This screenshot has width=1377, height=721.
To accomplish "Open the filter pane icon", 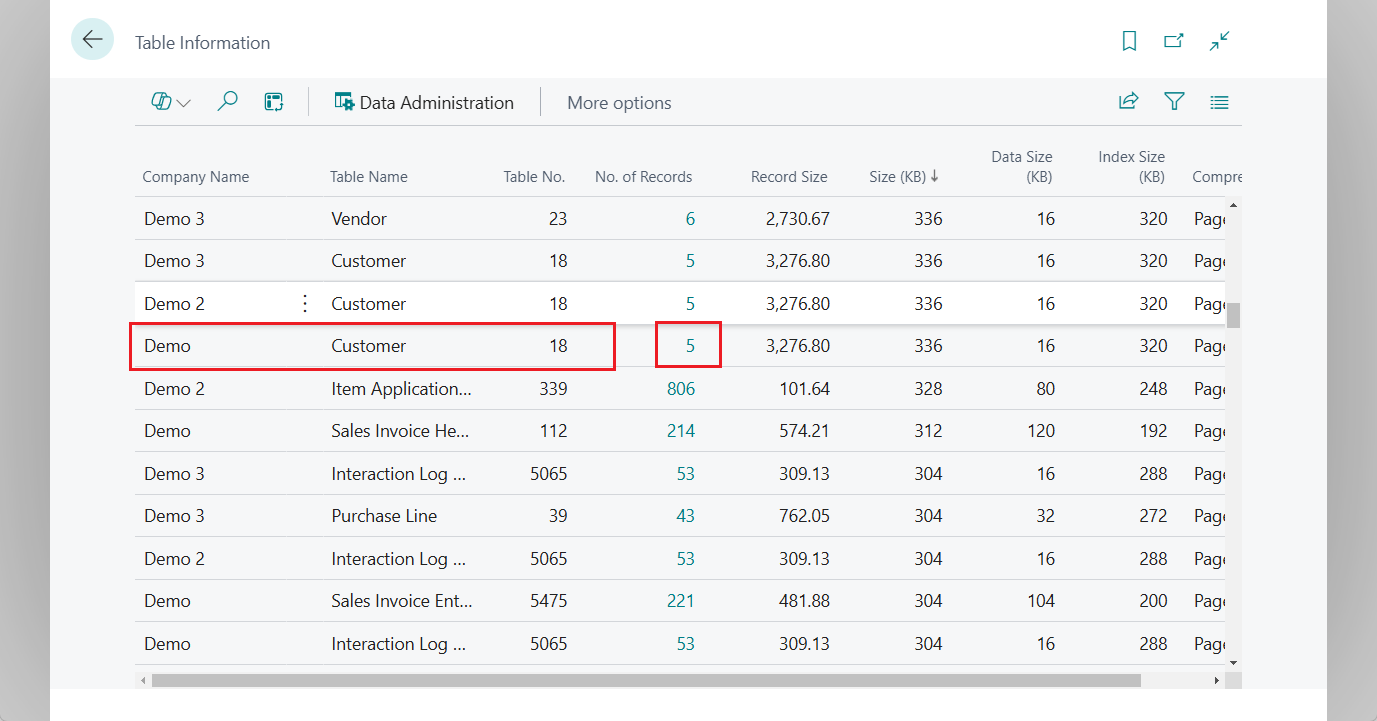I will 1174,101.
